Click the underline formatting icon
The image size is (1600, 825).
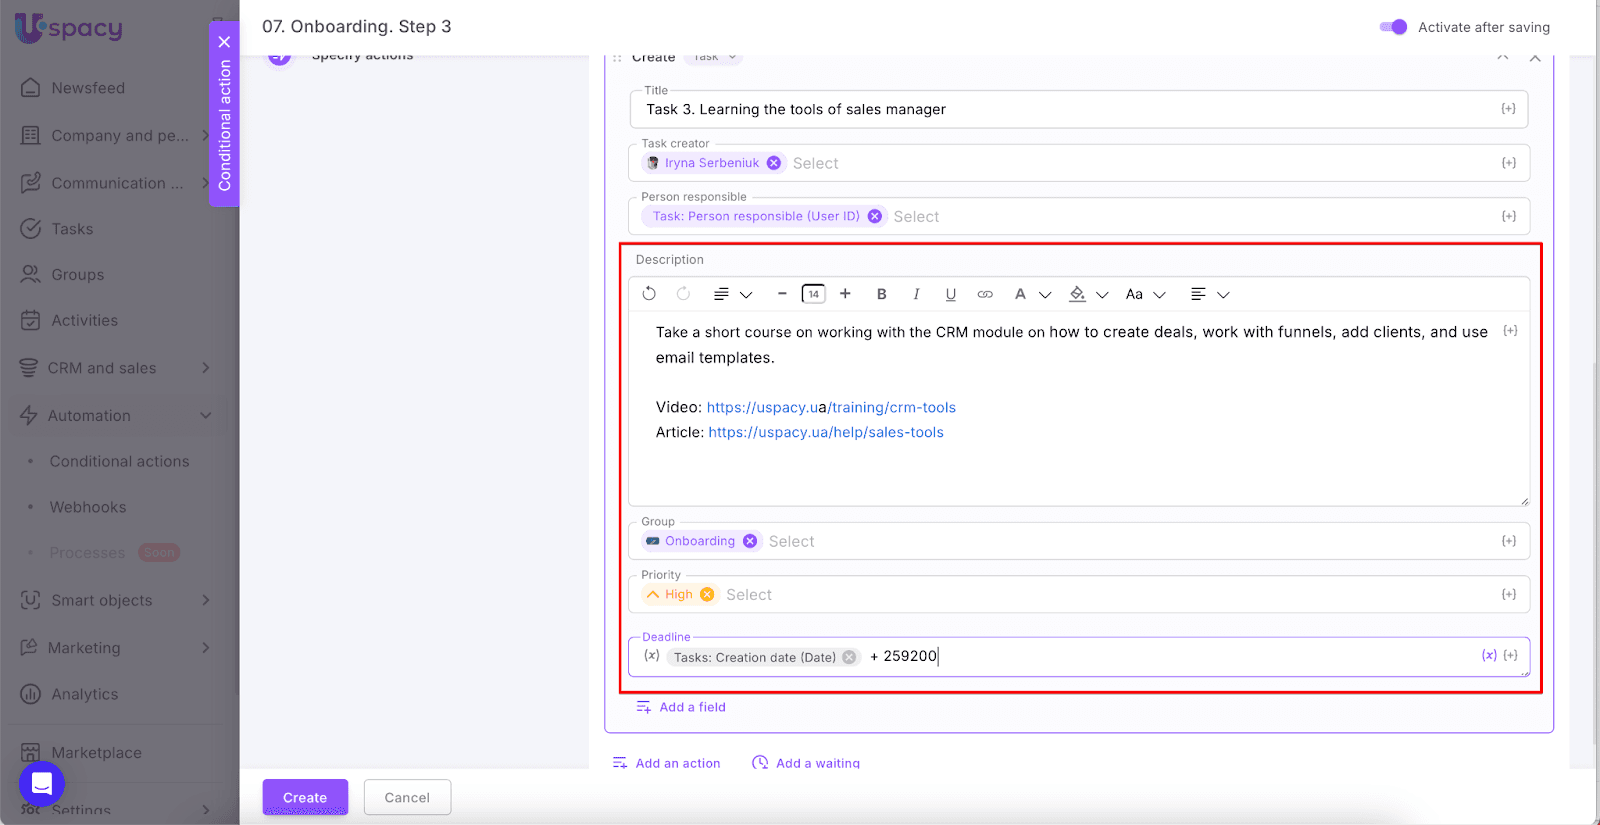[x=950, y=294]
